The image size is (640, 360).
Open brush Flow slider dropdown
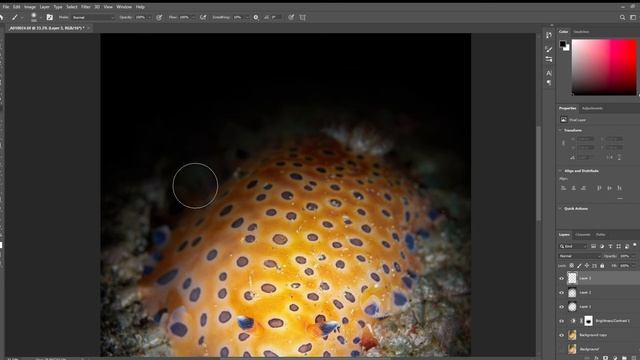tap(193, 18)
